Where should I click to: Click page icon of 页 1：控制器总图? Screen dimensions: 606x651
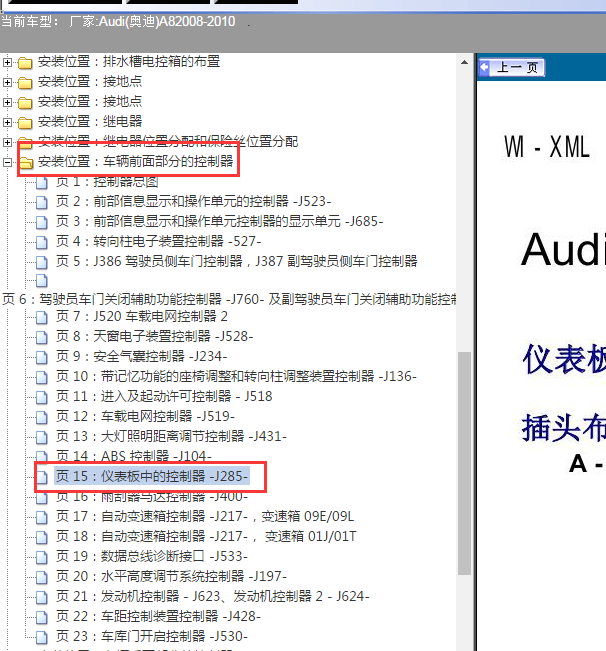[x=42, y=182]
